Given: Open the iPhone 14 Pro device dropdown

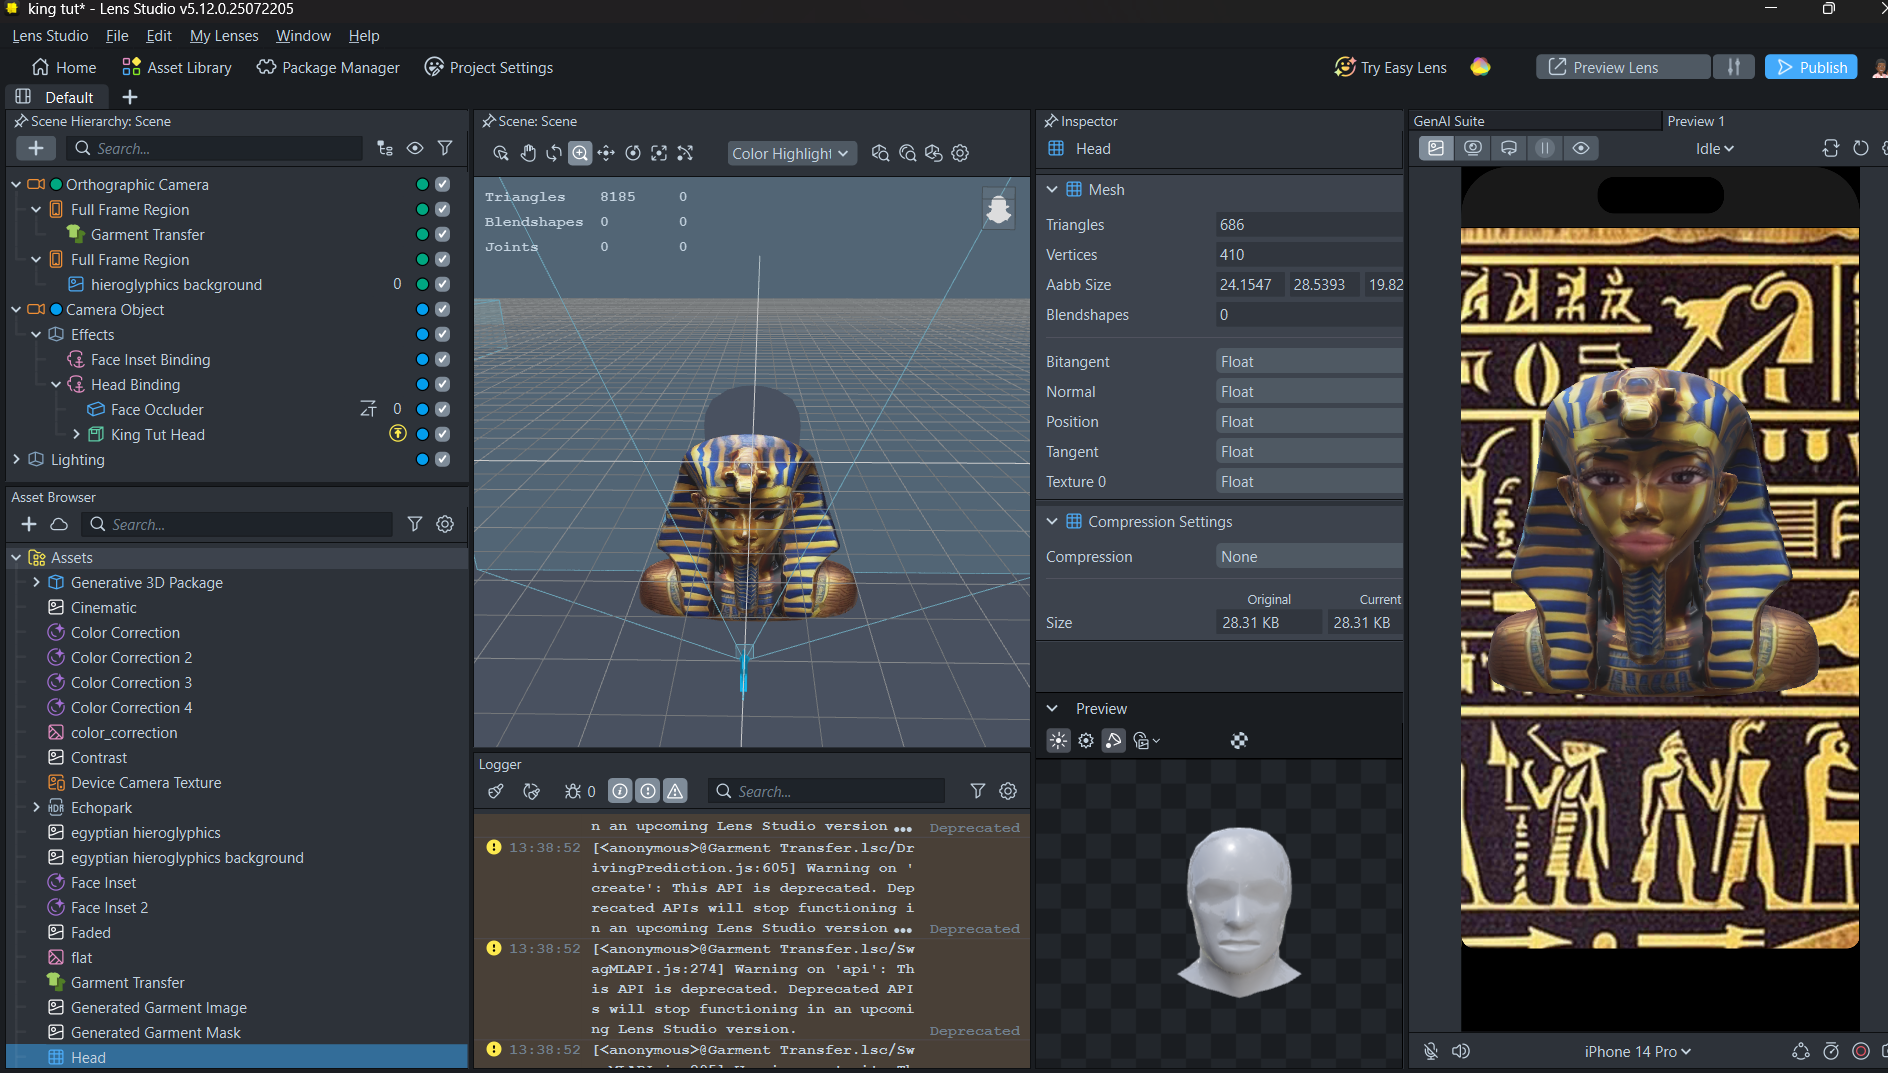Looking at the screenshot, I should 1637,1051.
